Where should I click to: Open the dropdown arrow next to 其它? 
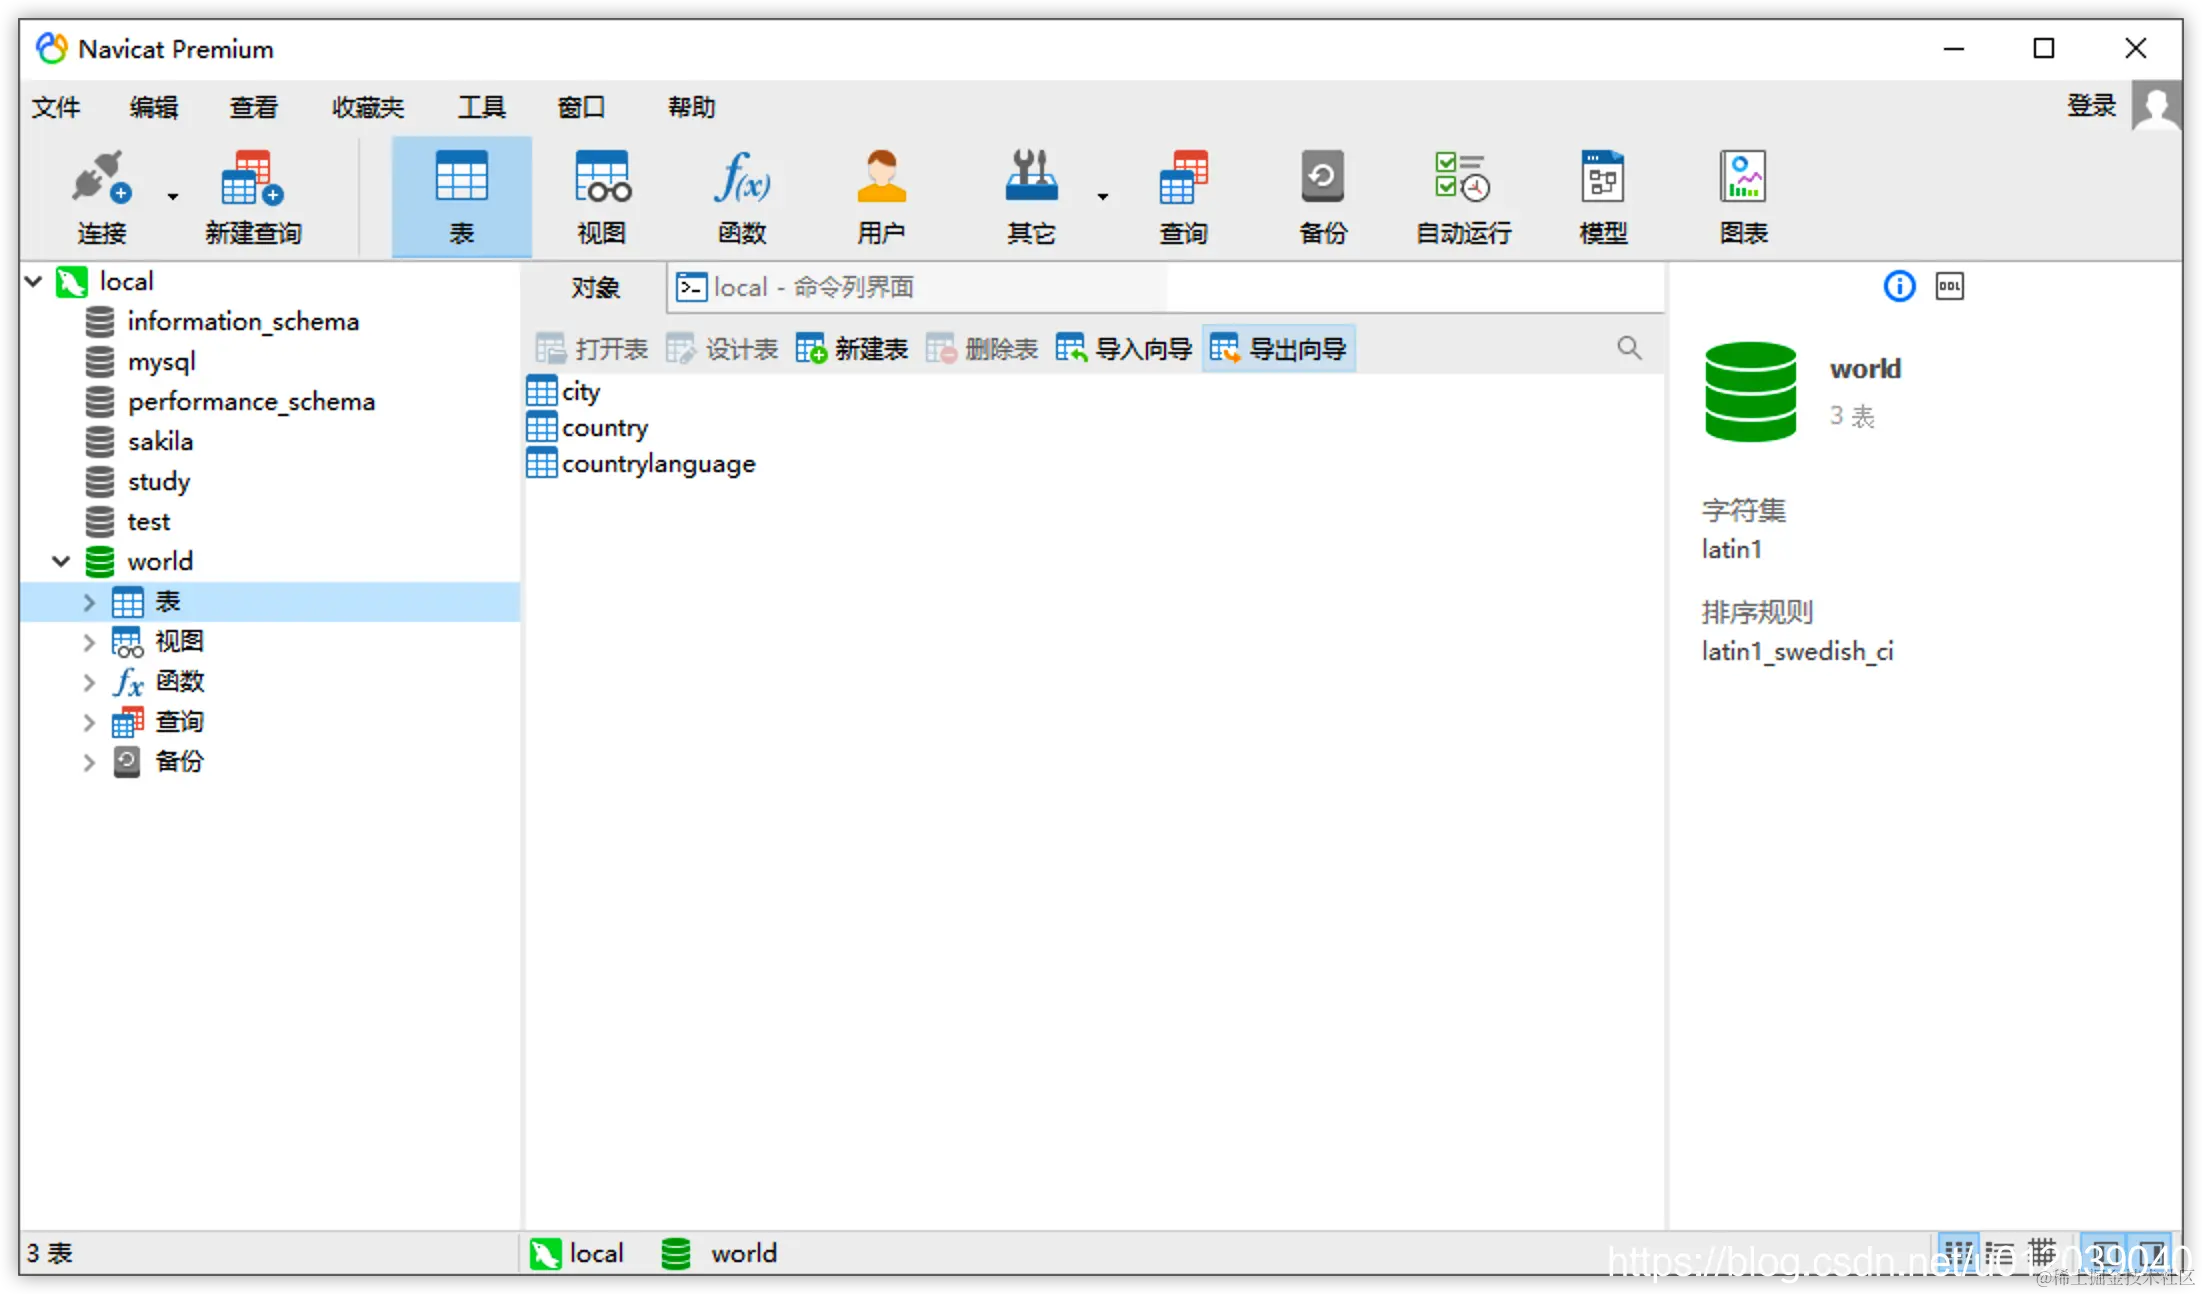click(x=1102, y=197)
